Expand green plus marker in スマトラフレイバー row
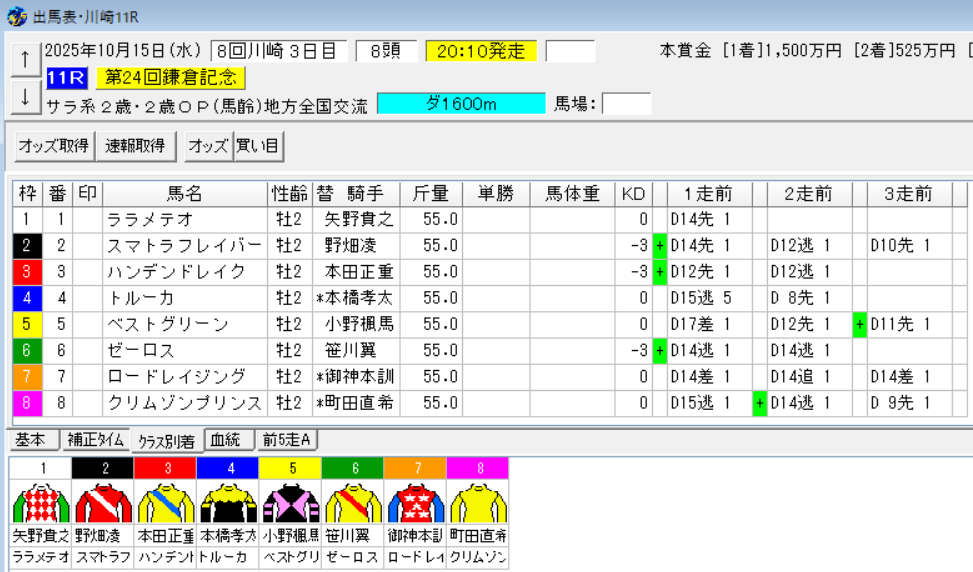Viewport: 973px width, 572px height. pos(660,245)
